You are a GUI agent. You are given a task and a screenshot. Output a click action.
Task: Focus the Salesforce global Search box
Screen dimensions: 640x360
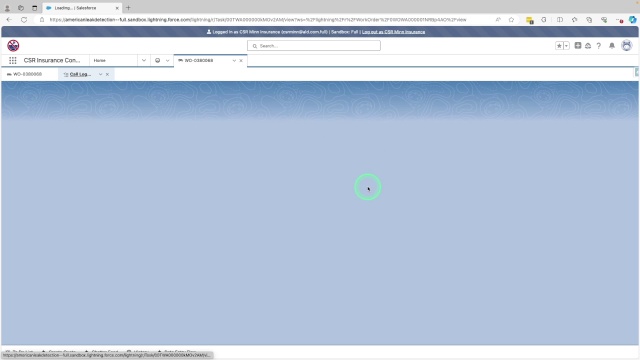(313, 46)
